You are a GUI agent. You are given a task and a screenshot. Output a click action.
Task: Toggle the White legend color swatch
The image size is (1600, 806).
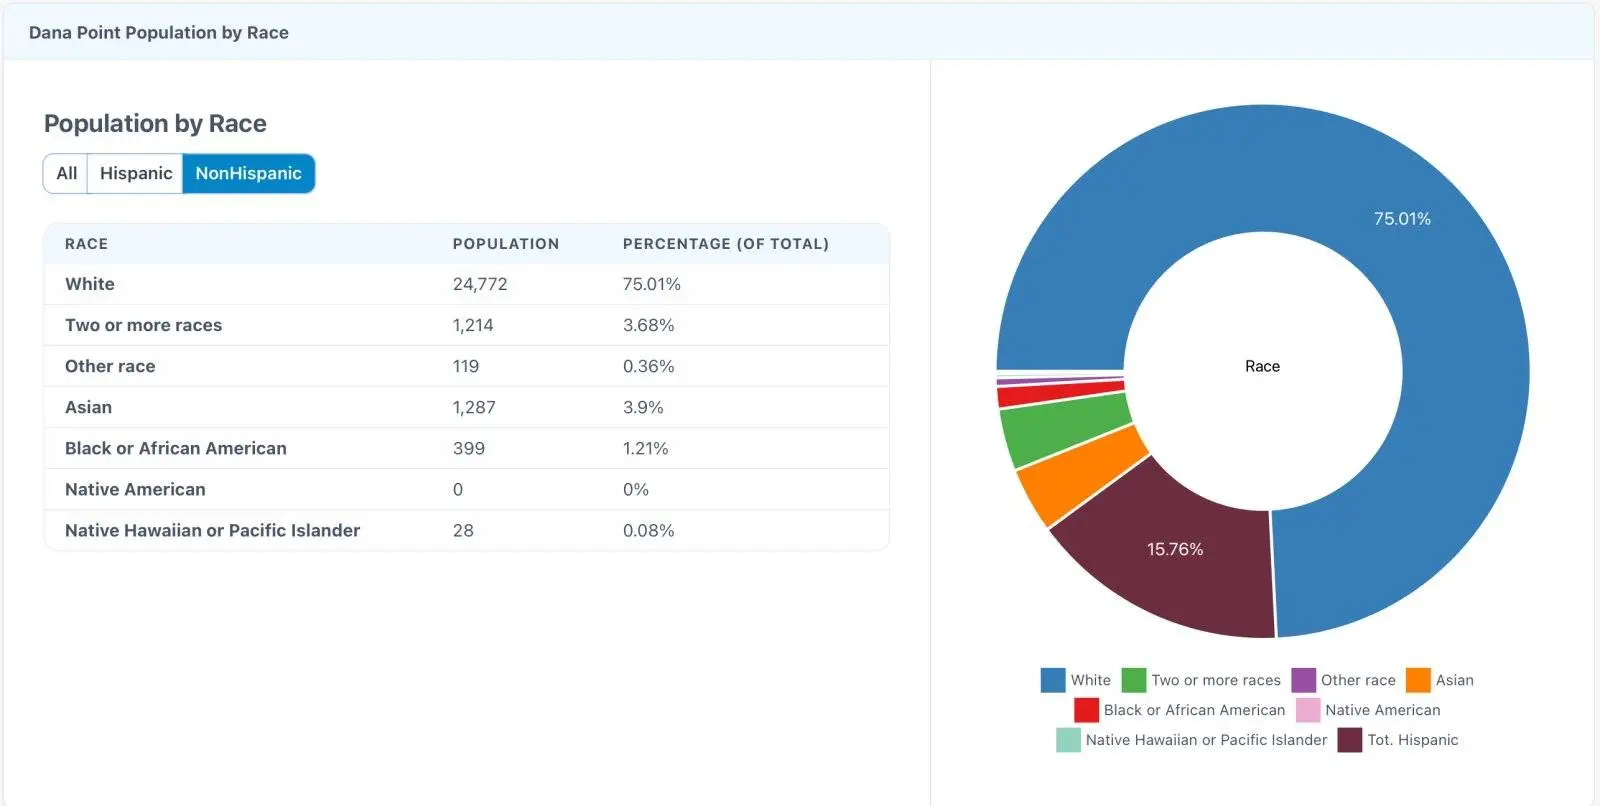click(x=1053, y=680)
